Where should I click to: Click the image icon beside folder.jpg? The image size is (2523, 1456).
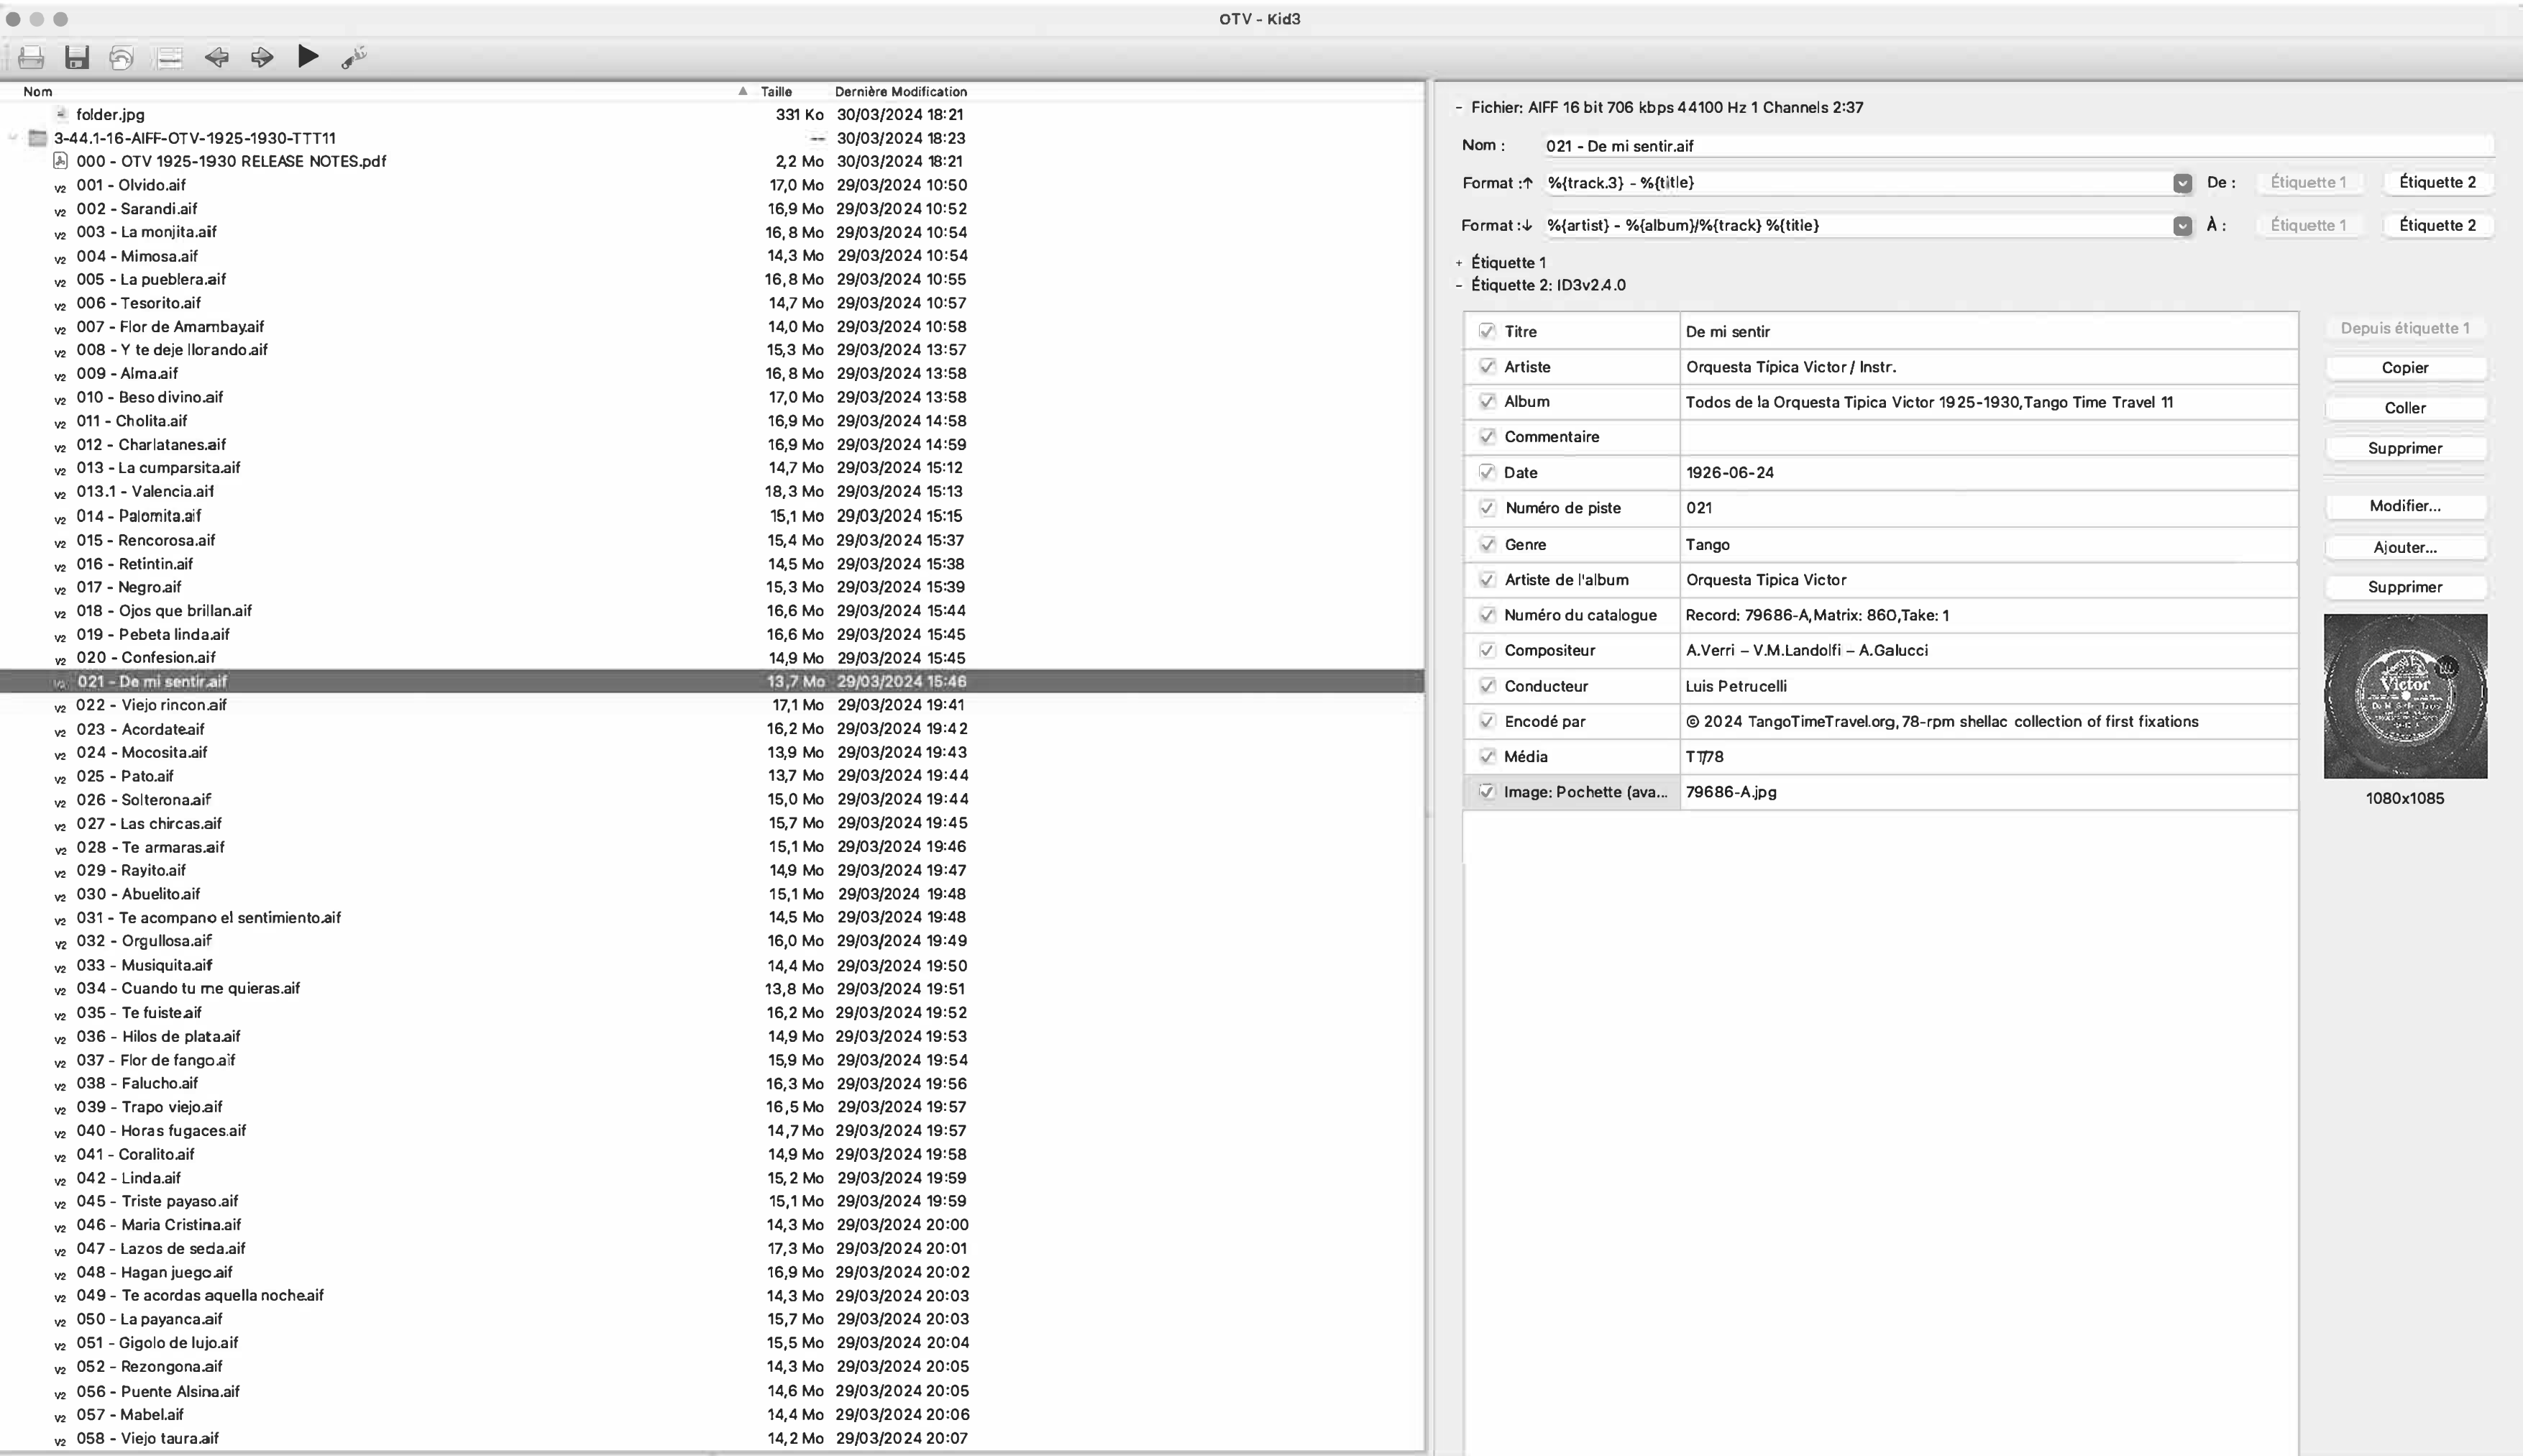61,114
